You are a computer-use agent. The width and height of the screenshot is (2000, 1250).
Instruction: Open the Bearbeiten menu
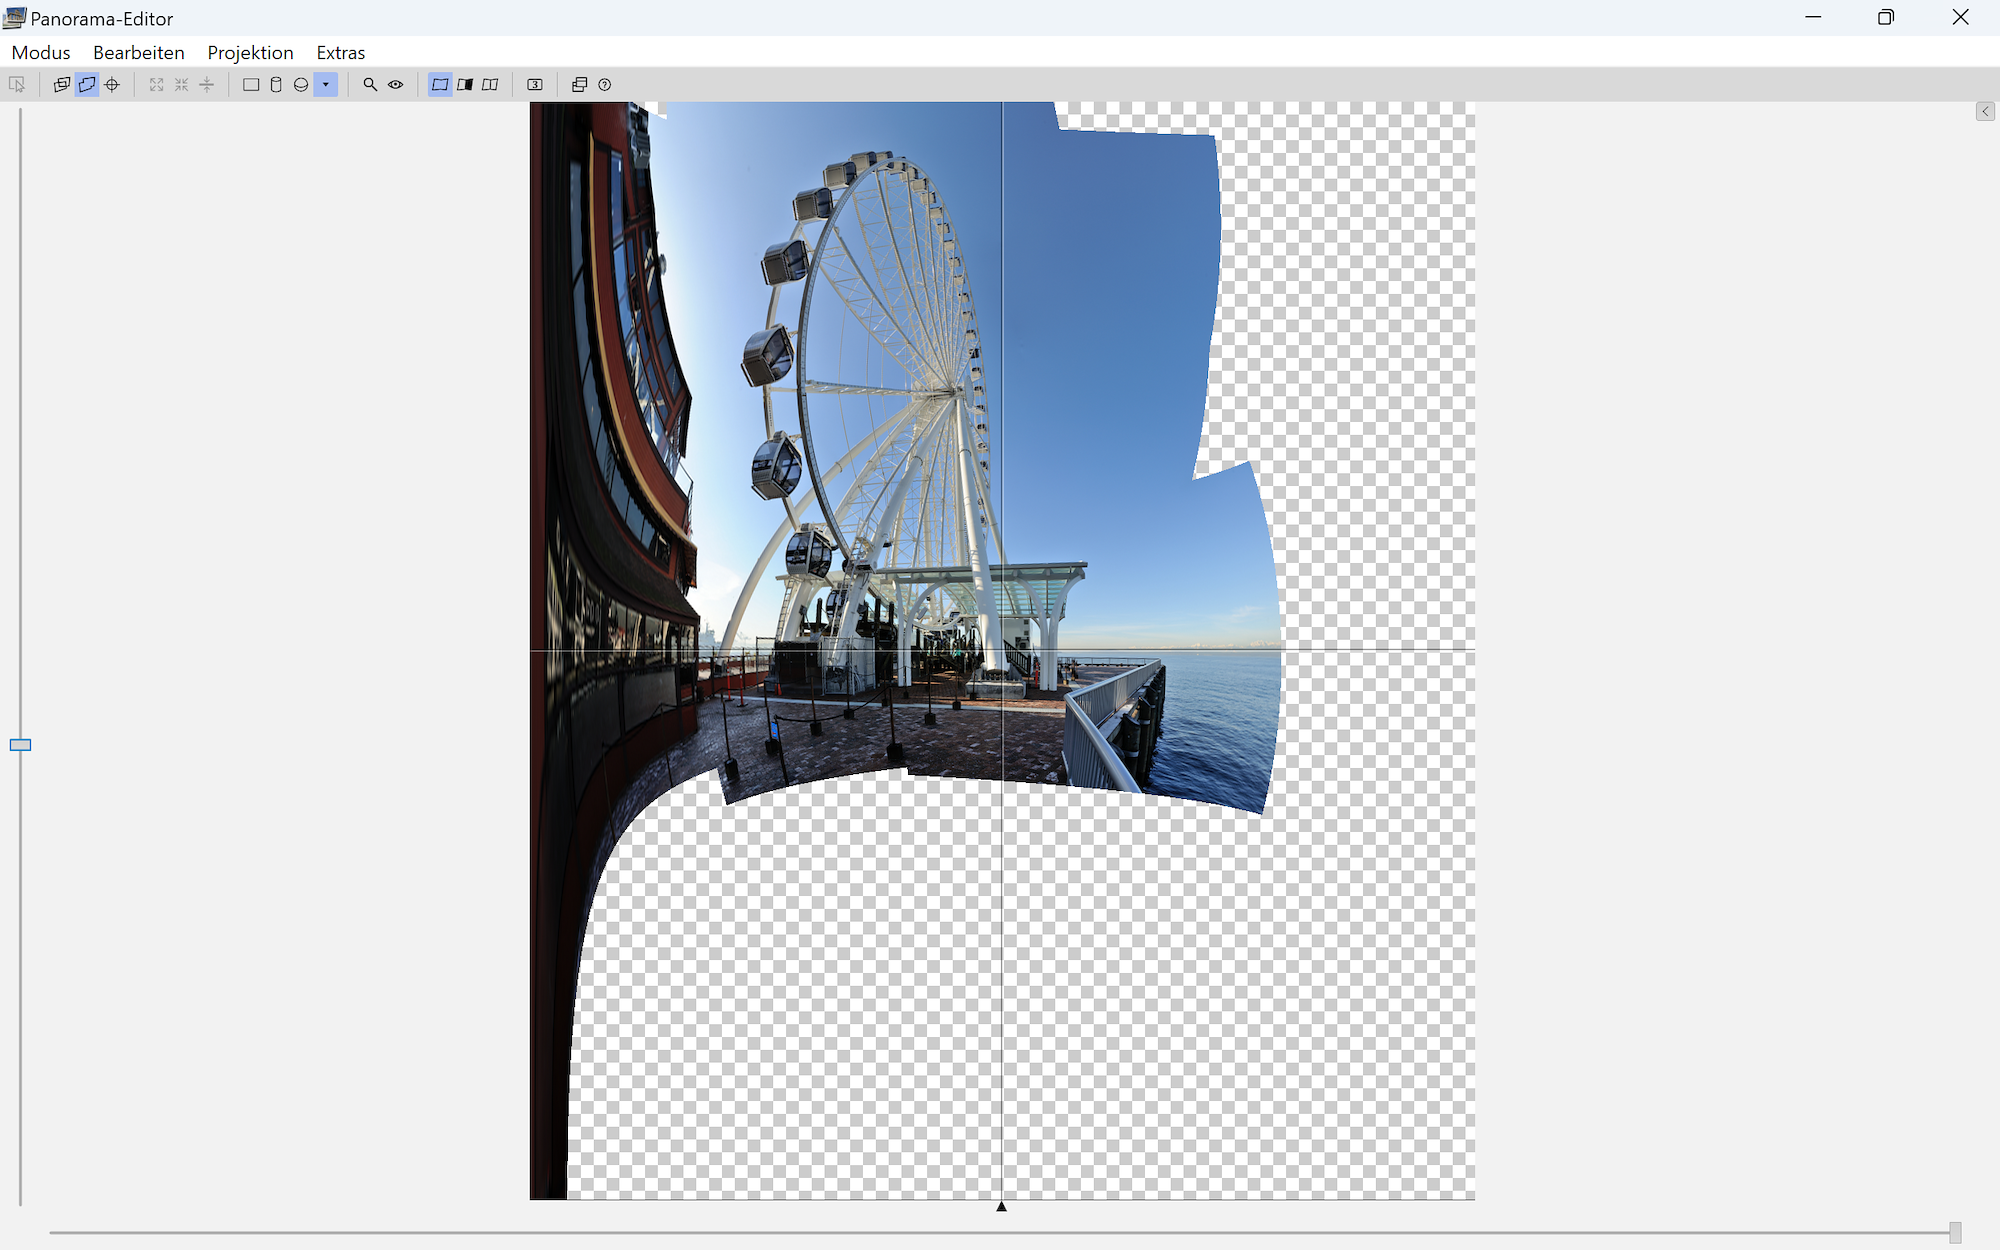click(x=138, y=52)
